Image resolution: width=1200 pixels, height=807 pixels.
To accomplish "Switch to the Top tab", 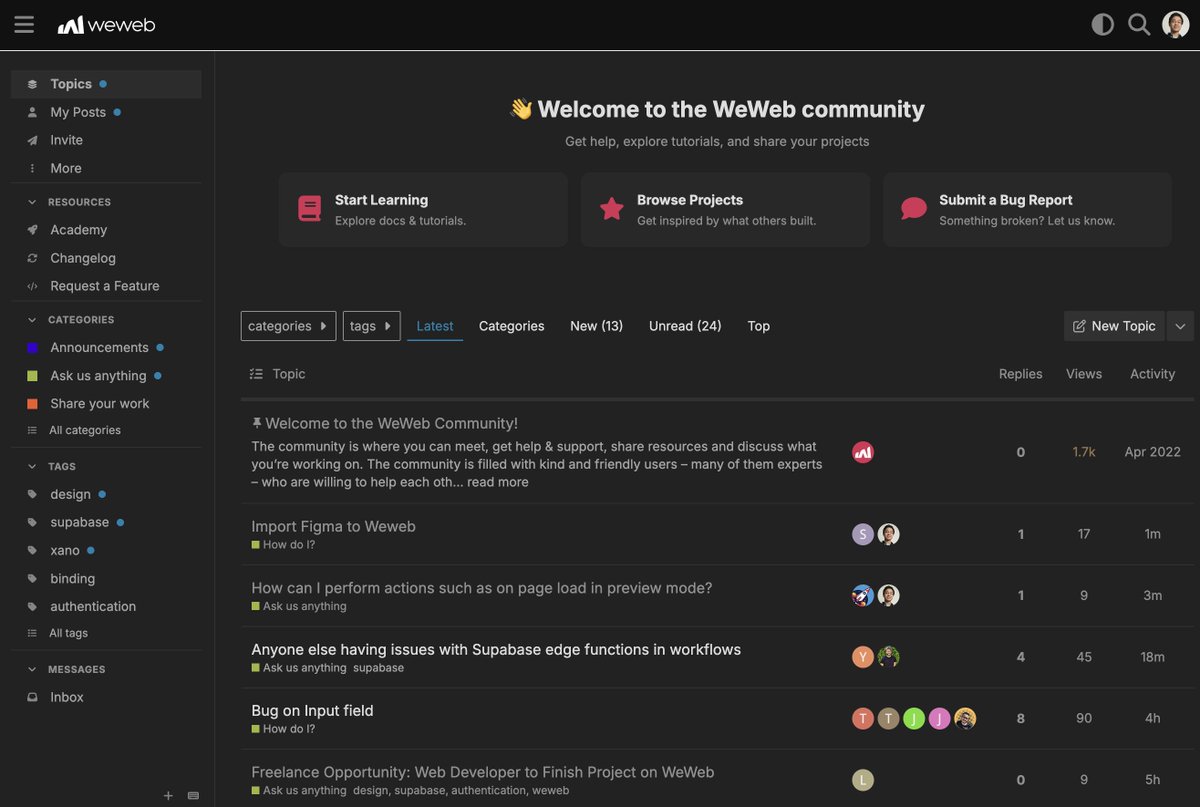I will [x=759, y=326].
